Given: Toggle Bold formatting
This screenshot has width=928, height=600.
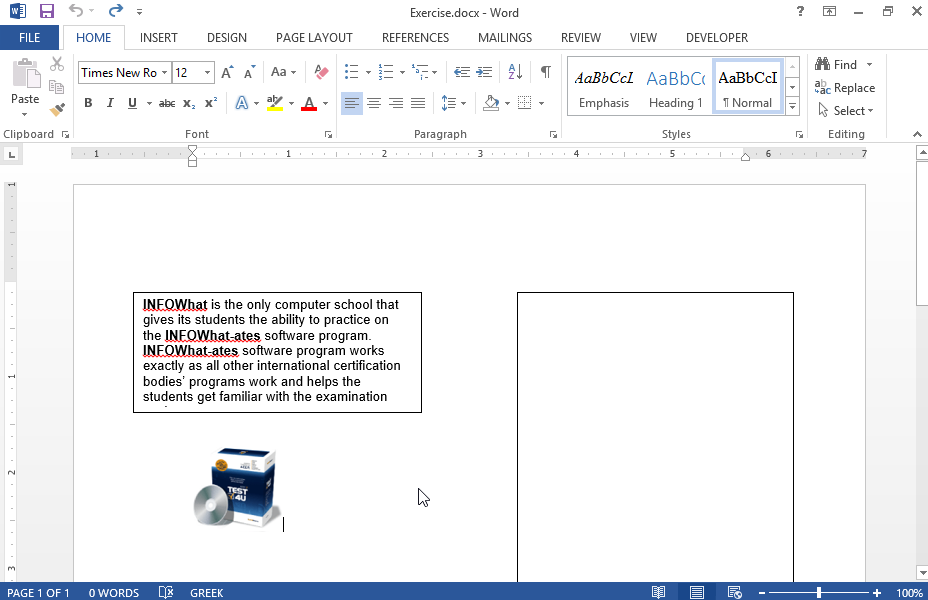Looking at the screenshot, I should [x=88, y=104].
